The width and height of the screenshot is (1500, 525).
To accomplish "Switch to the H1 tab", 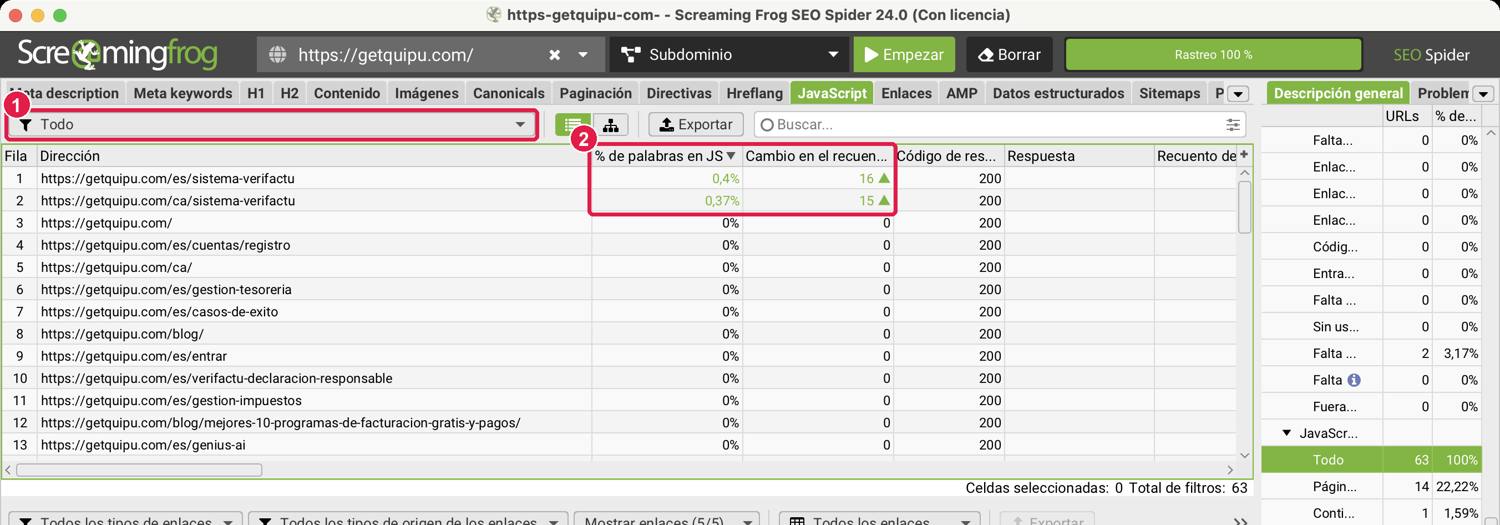I will (256, 93).
